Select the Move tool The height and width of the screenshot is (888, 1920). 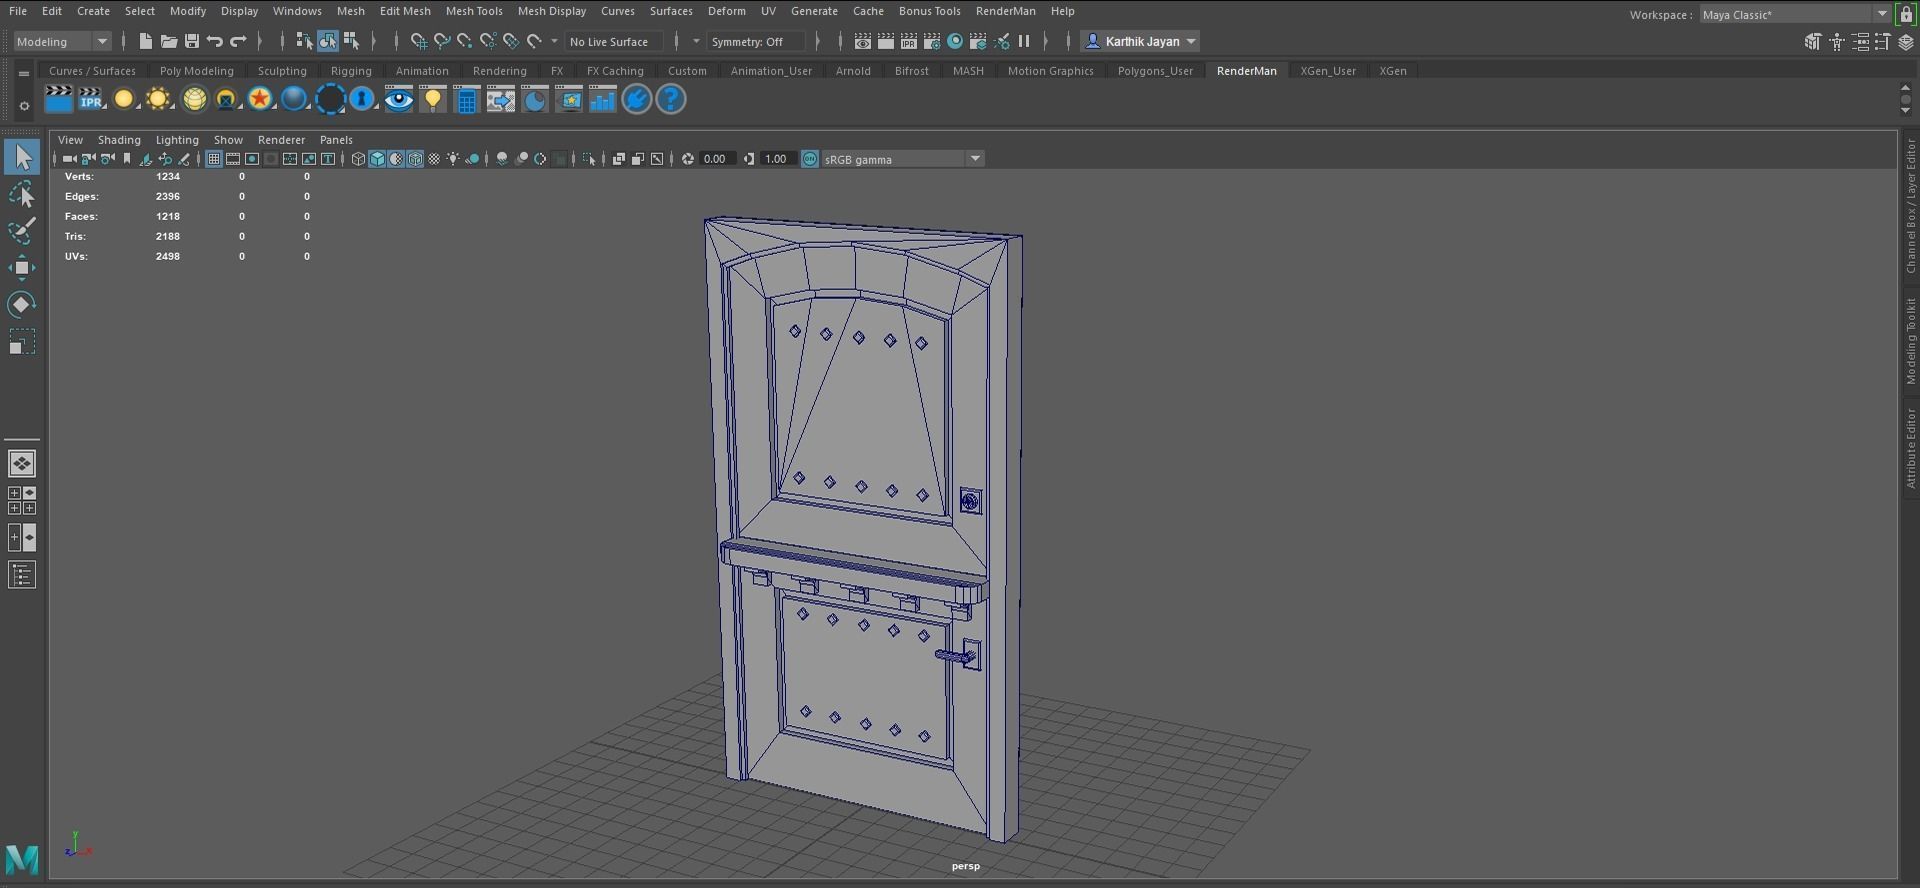pyautogui.click(x=22, y=267)
